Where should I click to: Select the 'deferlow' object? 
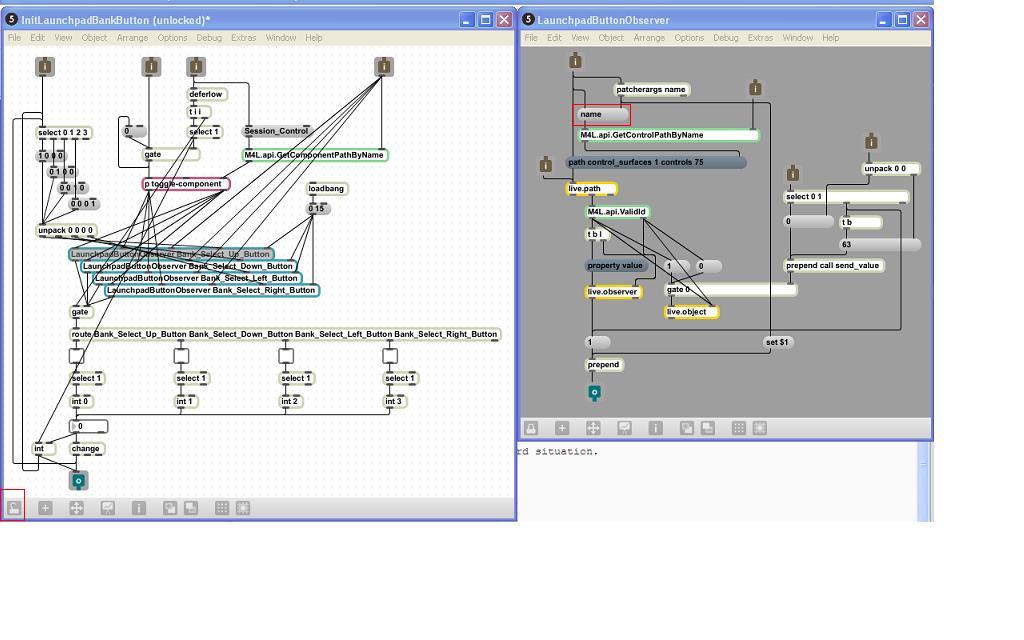207,94
